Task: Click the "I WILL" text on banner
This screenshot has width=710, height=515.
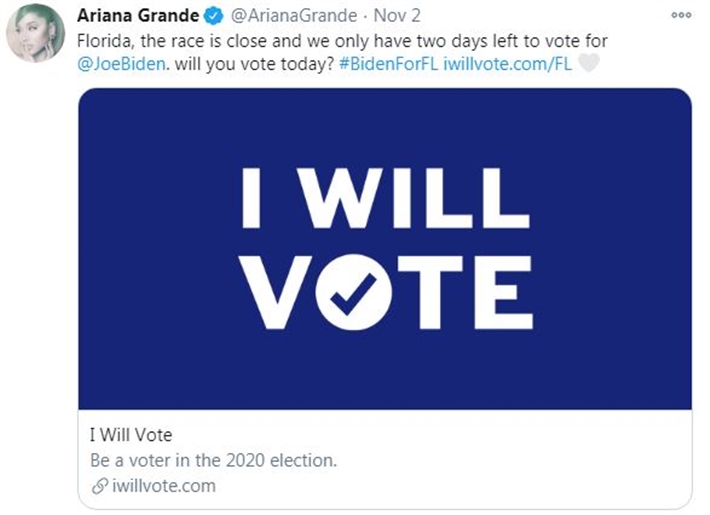Action: click(x=384, y=199)
